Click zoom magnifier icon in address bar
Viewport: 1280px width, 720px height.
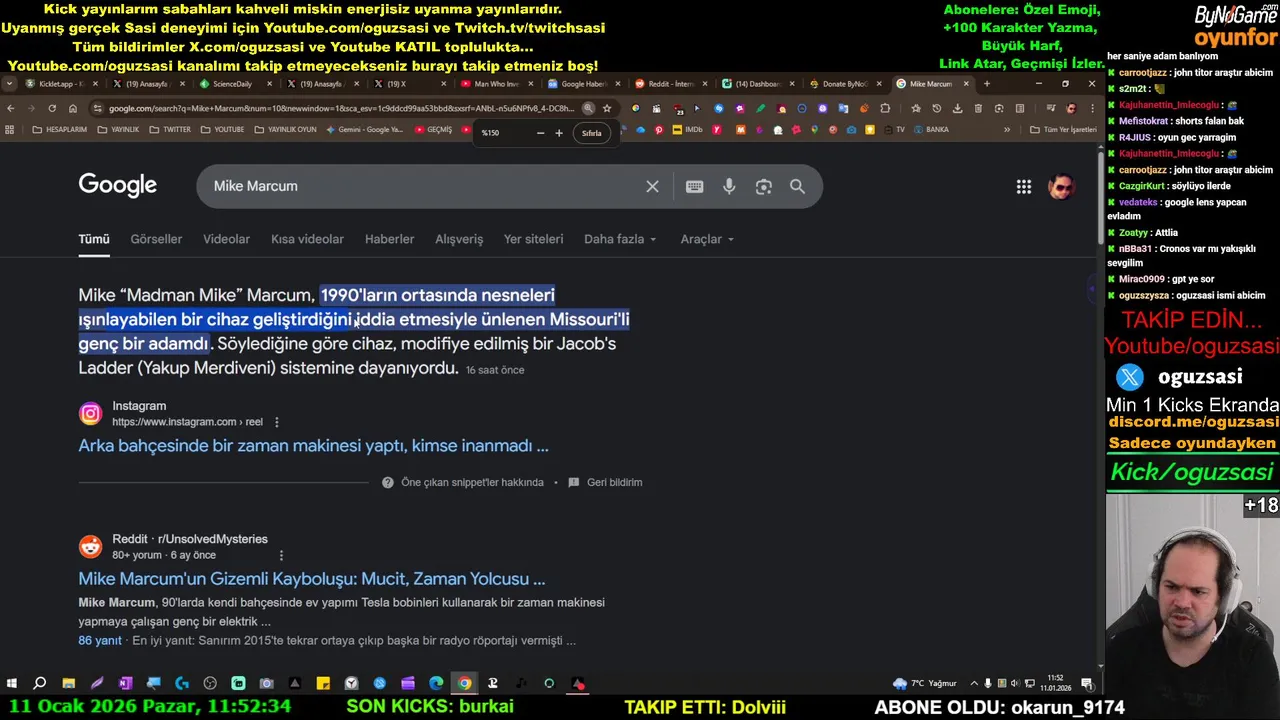pyautogui.click(x=588, y=108)
